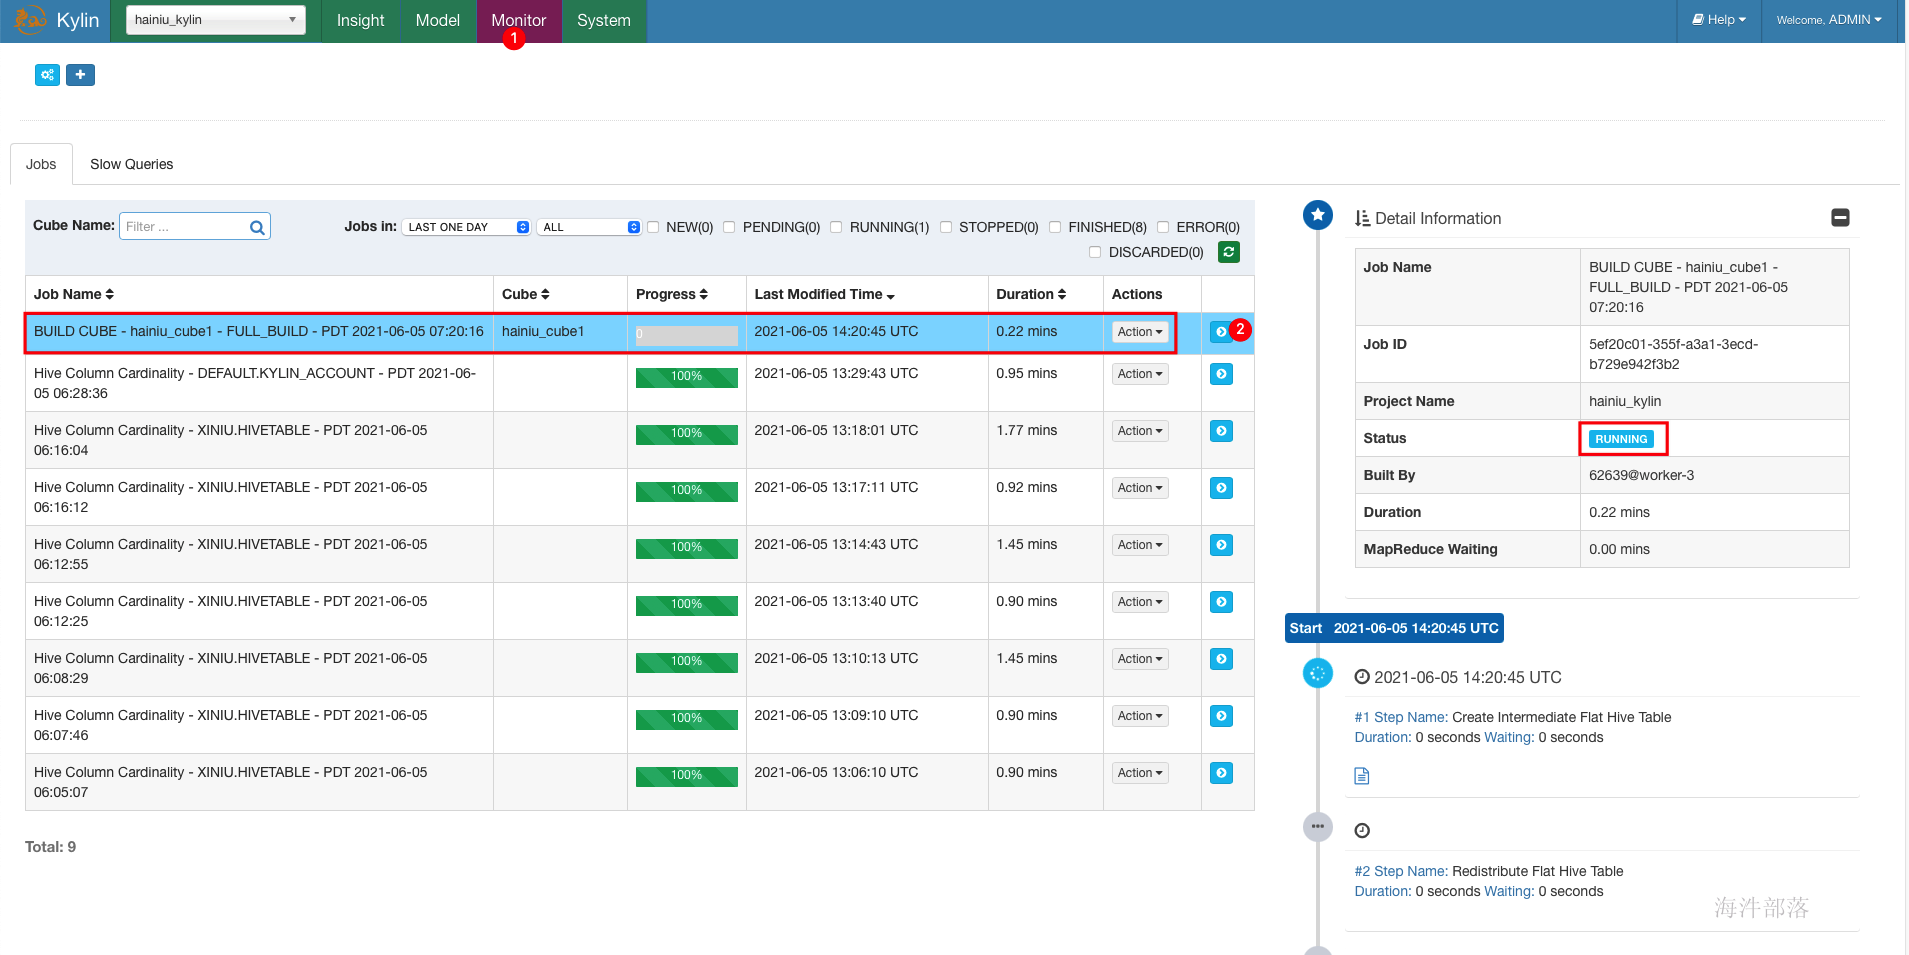Open the hainiu_kylin project dropdown

[x=216, y=20]
